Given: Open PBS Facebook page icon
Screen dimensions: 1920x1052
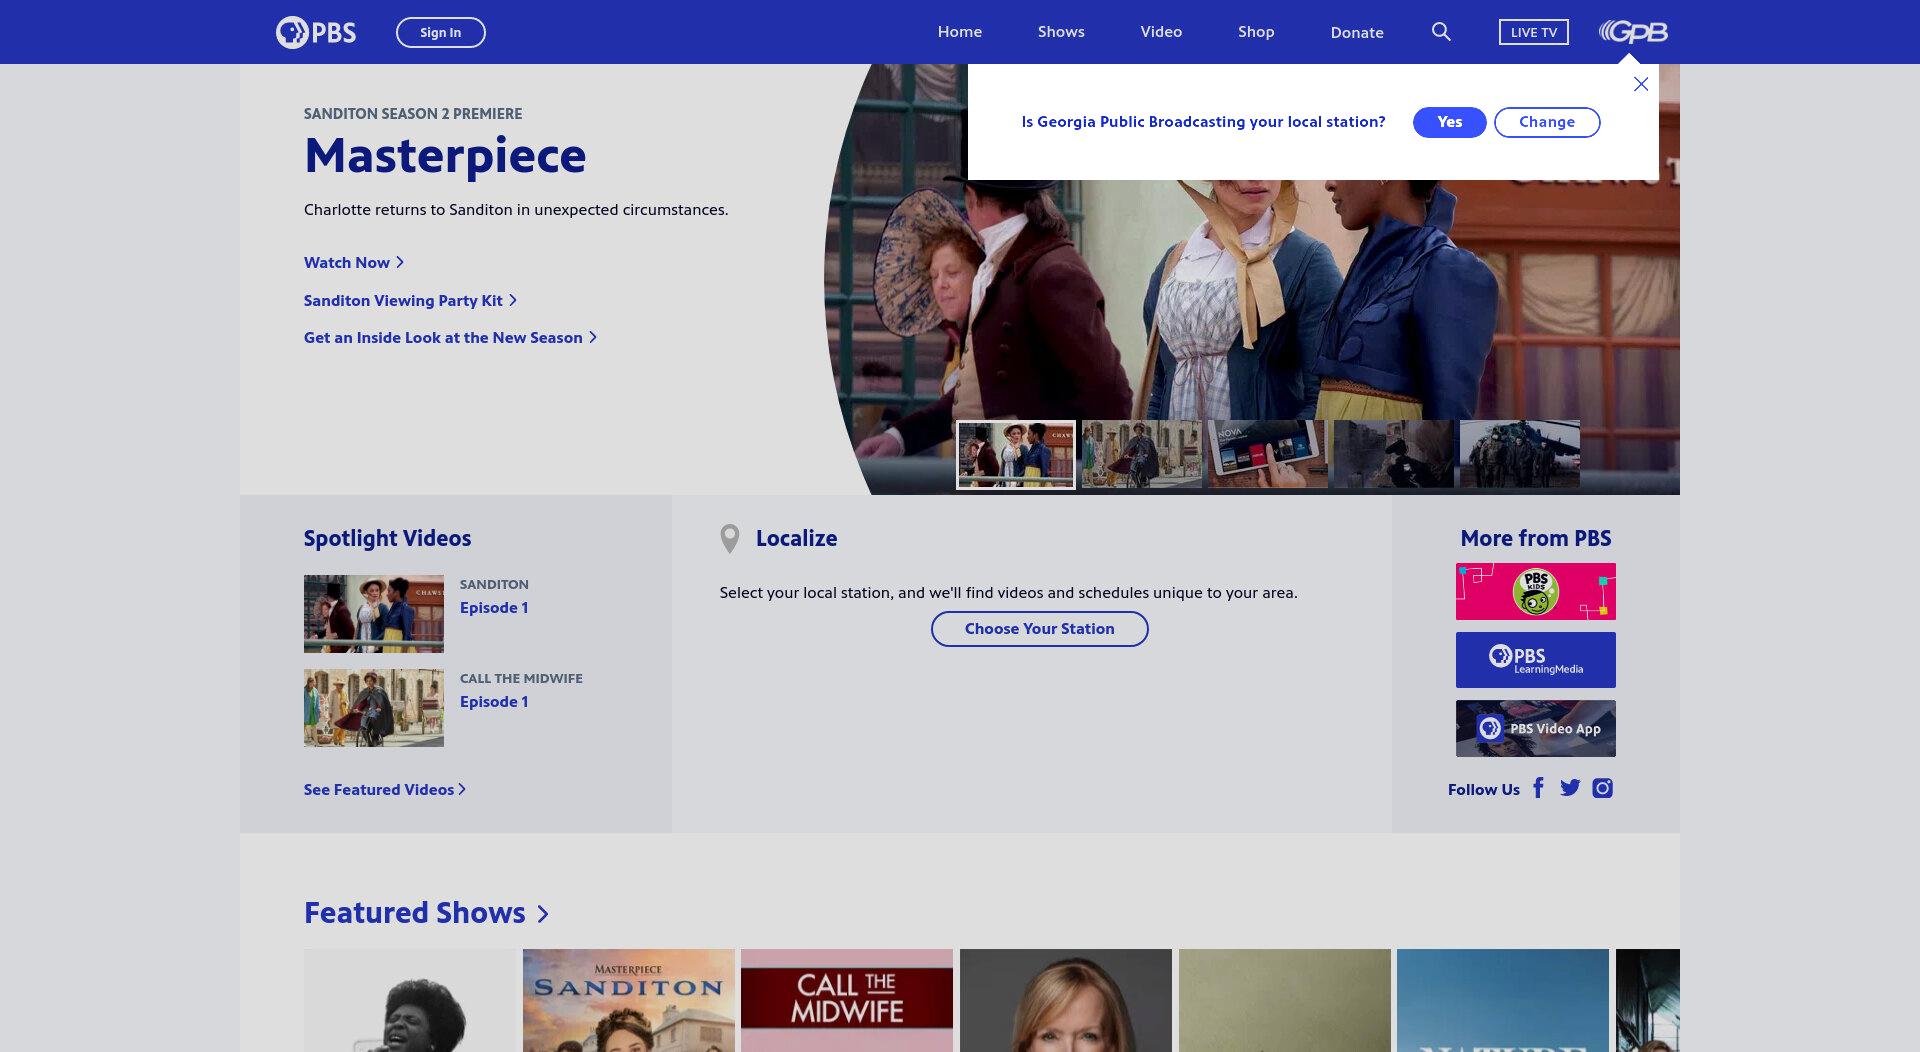Looking at the screenshot, I should click(1538, 788).
